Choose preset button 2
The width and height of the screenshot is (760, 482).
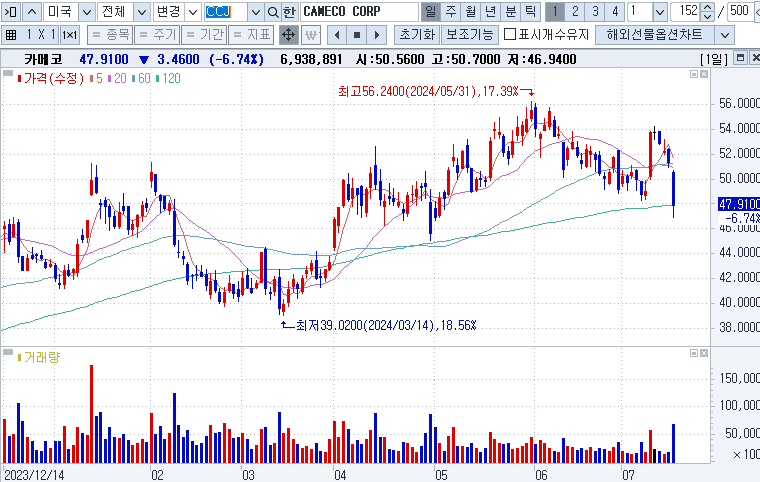point(575,12)
